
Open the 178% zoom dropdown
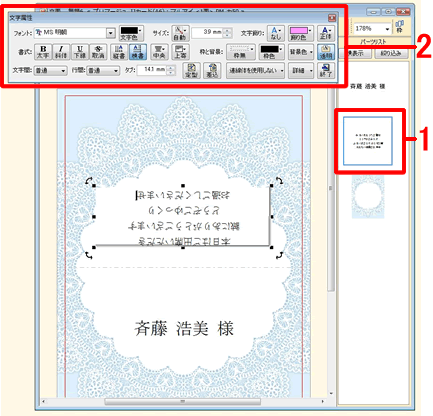click(x=387, y=29)
